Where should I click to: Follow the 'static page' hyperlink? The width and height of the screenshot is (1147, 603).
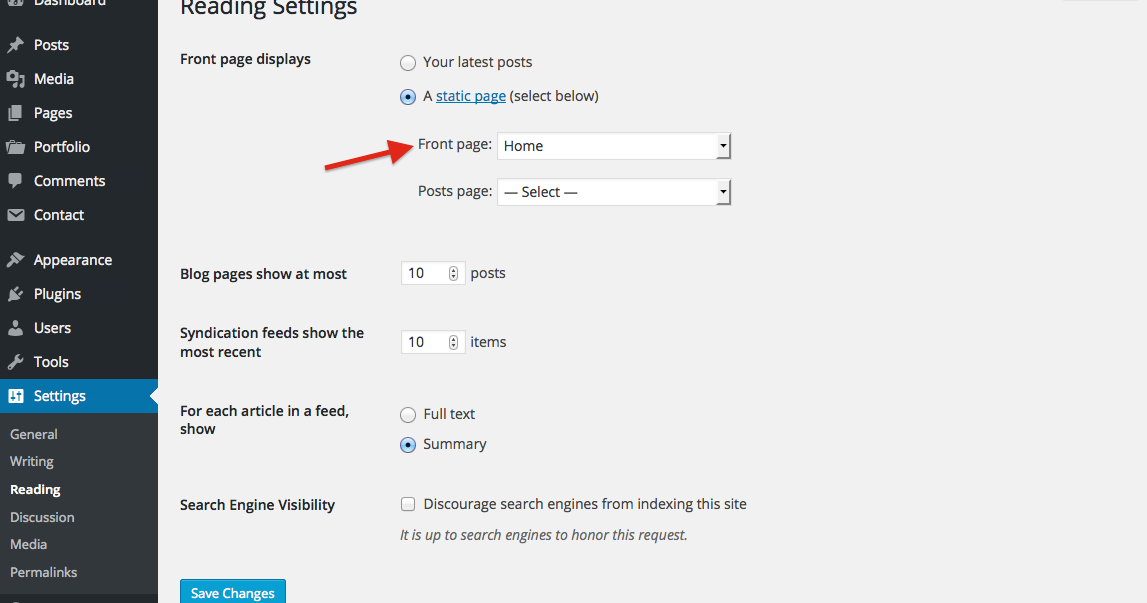(x=470, y=95)
